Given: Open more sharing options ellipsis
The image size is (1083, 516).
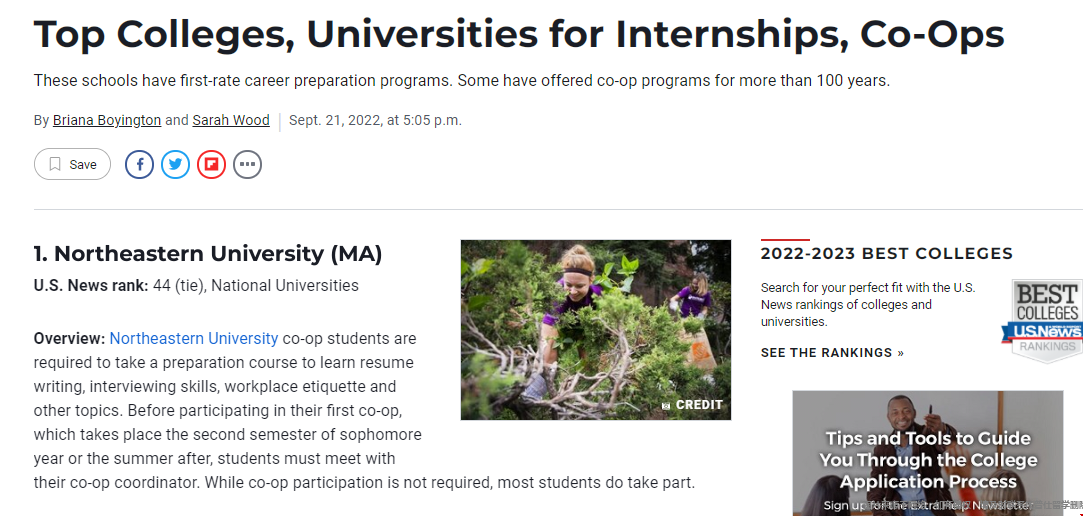Looking at the screenshot, I should [x=247, y=164].
